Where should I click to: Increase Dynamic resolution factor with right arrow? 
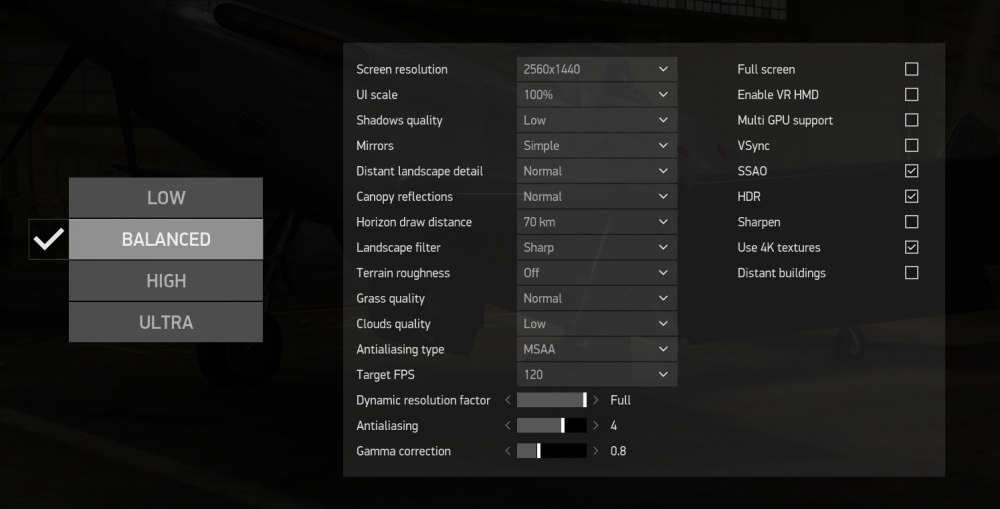[596, 400]
